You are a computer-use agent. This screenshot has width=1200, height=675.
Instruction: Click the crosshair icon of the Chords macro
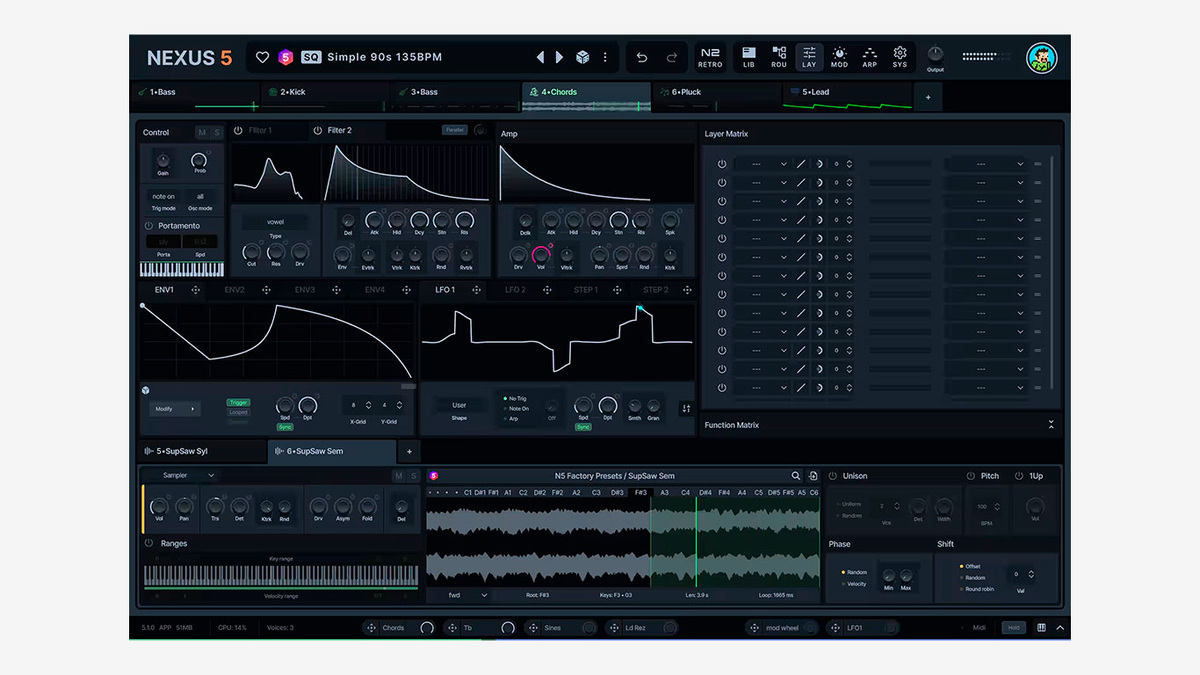coord(371,628)
